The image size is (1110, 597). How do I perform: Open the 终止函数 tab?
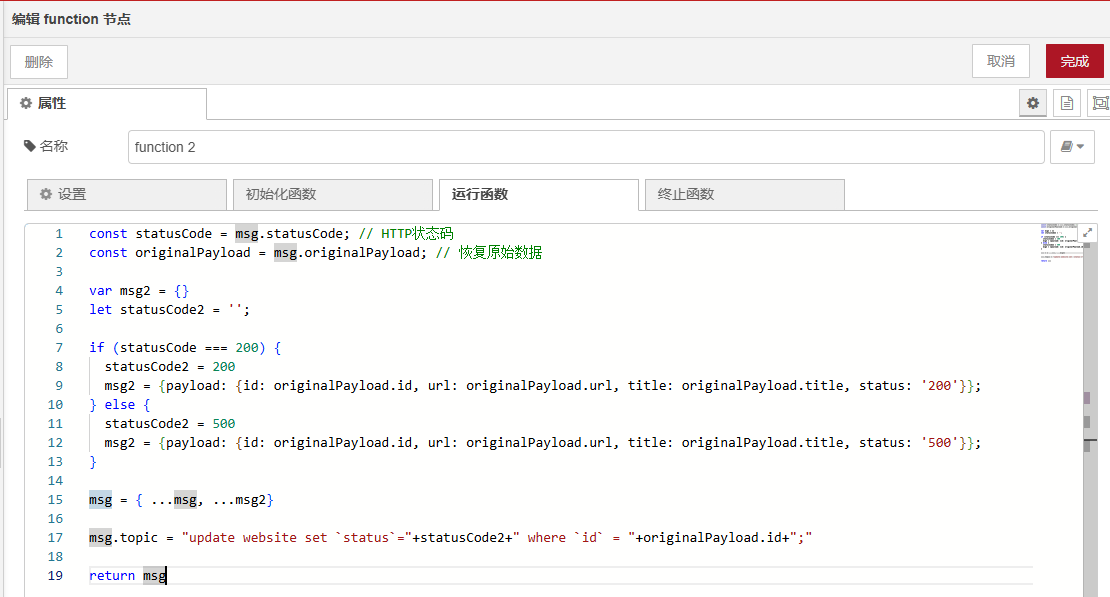coord(744,194)
